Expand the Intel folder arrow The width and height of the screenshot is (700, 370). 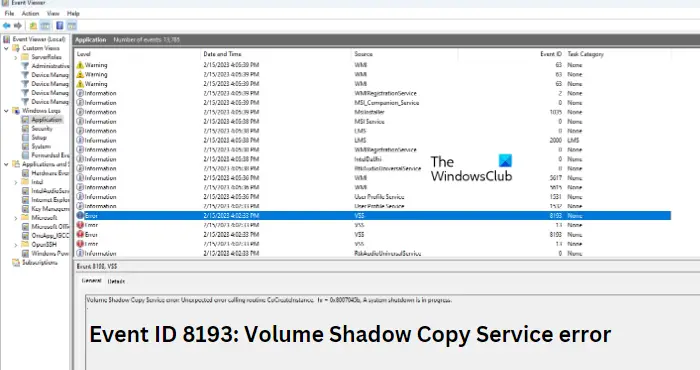coord(16,182)
